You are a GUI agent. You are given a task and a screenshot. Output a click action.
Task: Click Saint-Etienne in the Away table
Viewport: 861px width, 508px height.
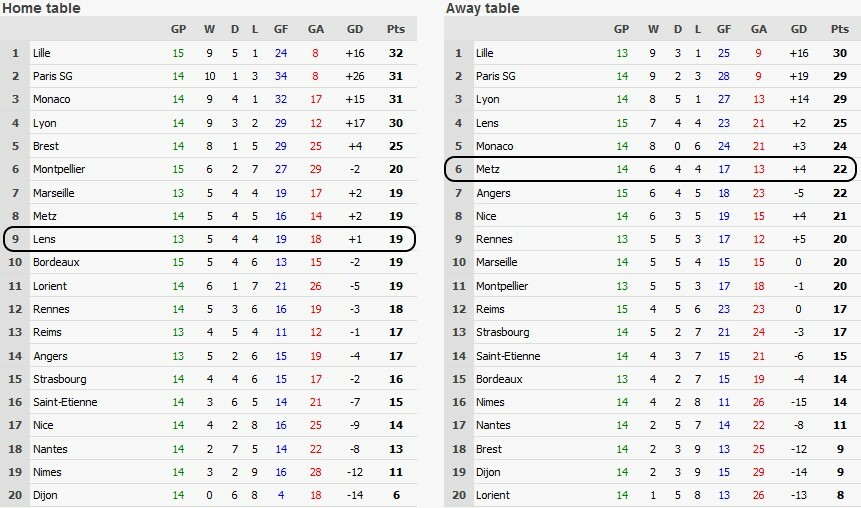click(x=508, y=355)
